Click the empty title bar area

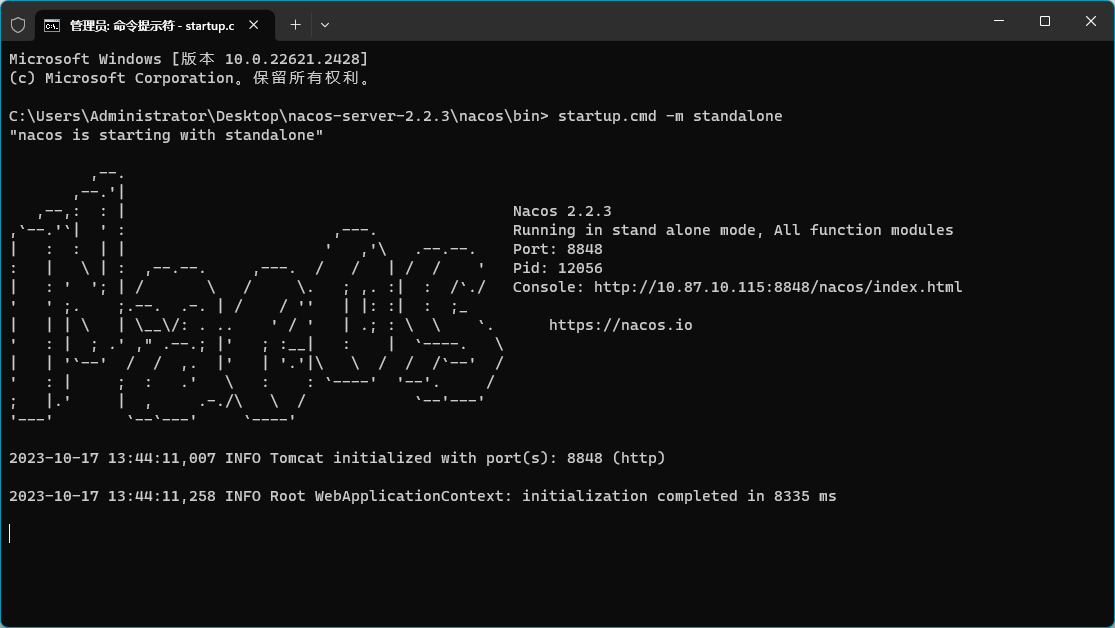pos(650,21)
